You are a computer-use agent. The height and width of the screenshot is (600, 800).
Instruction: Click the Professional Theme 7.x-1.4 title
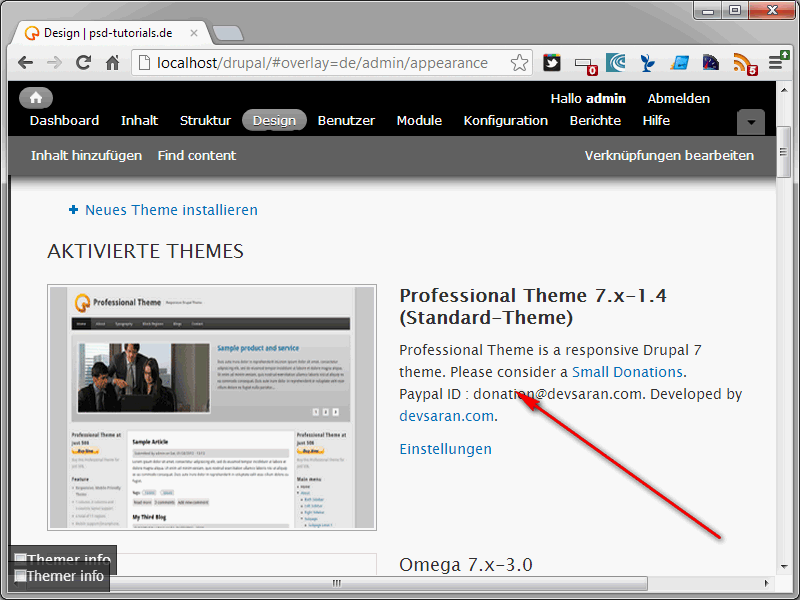pos(533,306)
